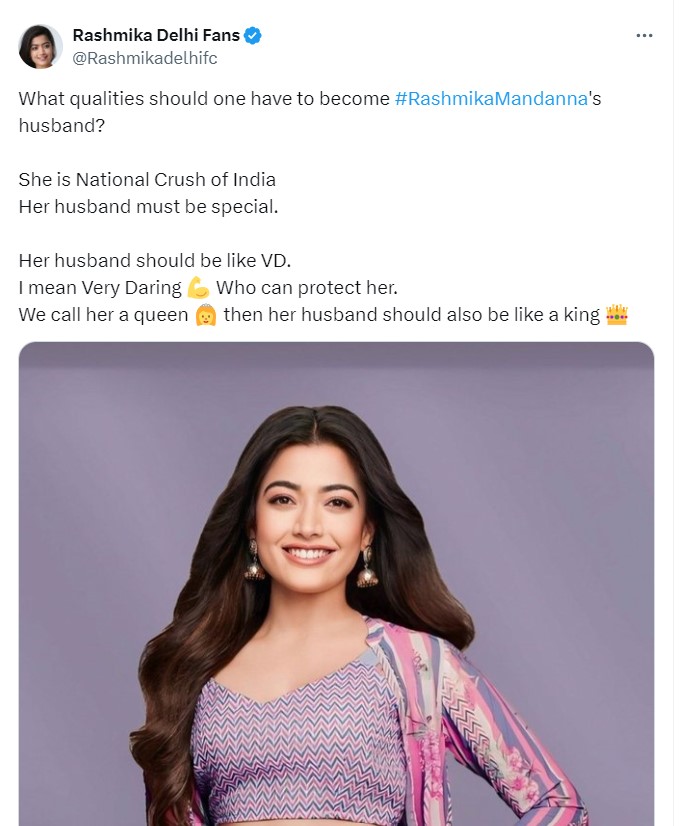Click the flexed bicep emoji
The image size is (697, 826).
(198, 288)
